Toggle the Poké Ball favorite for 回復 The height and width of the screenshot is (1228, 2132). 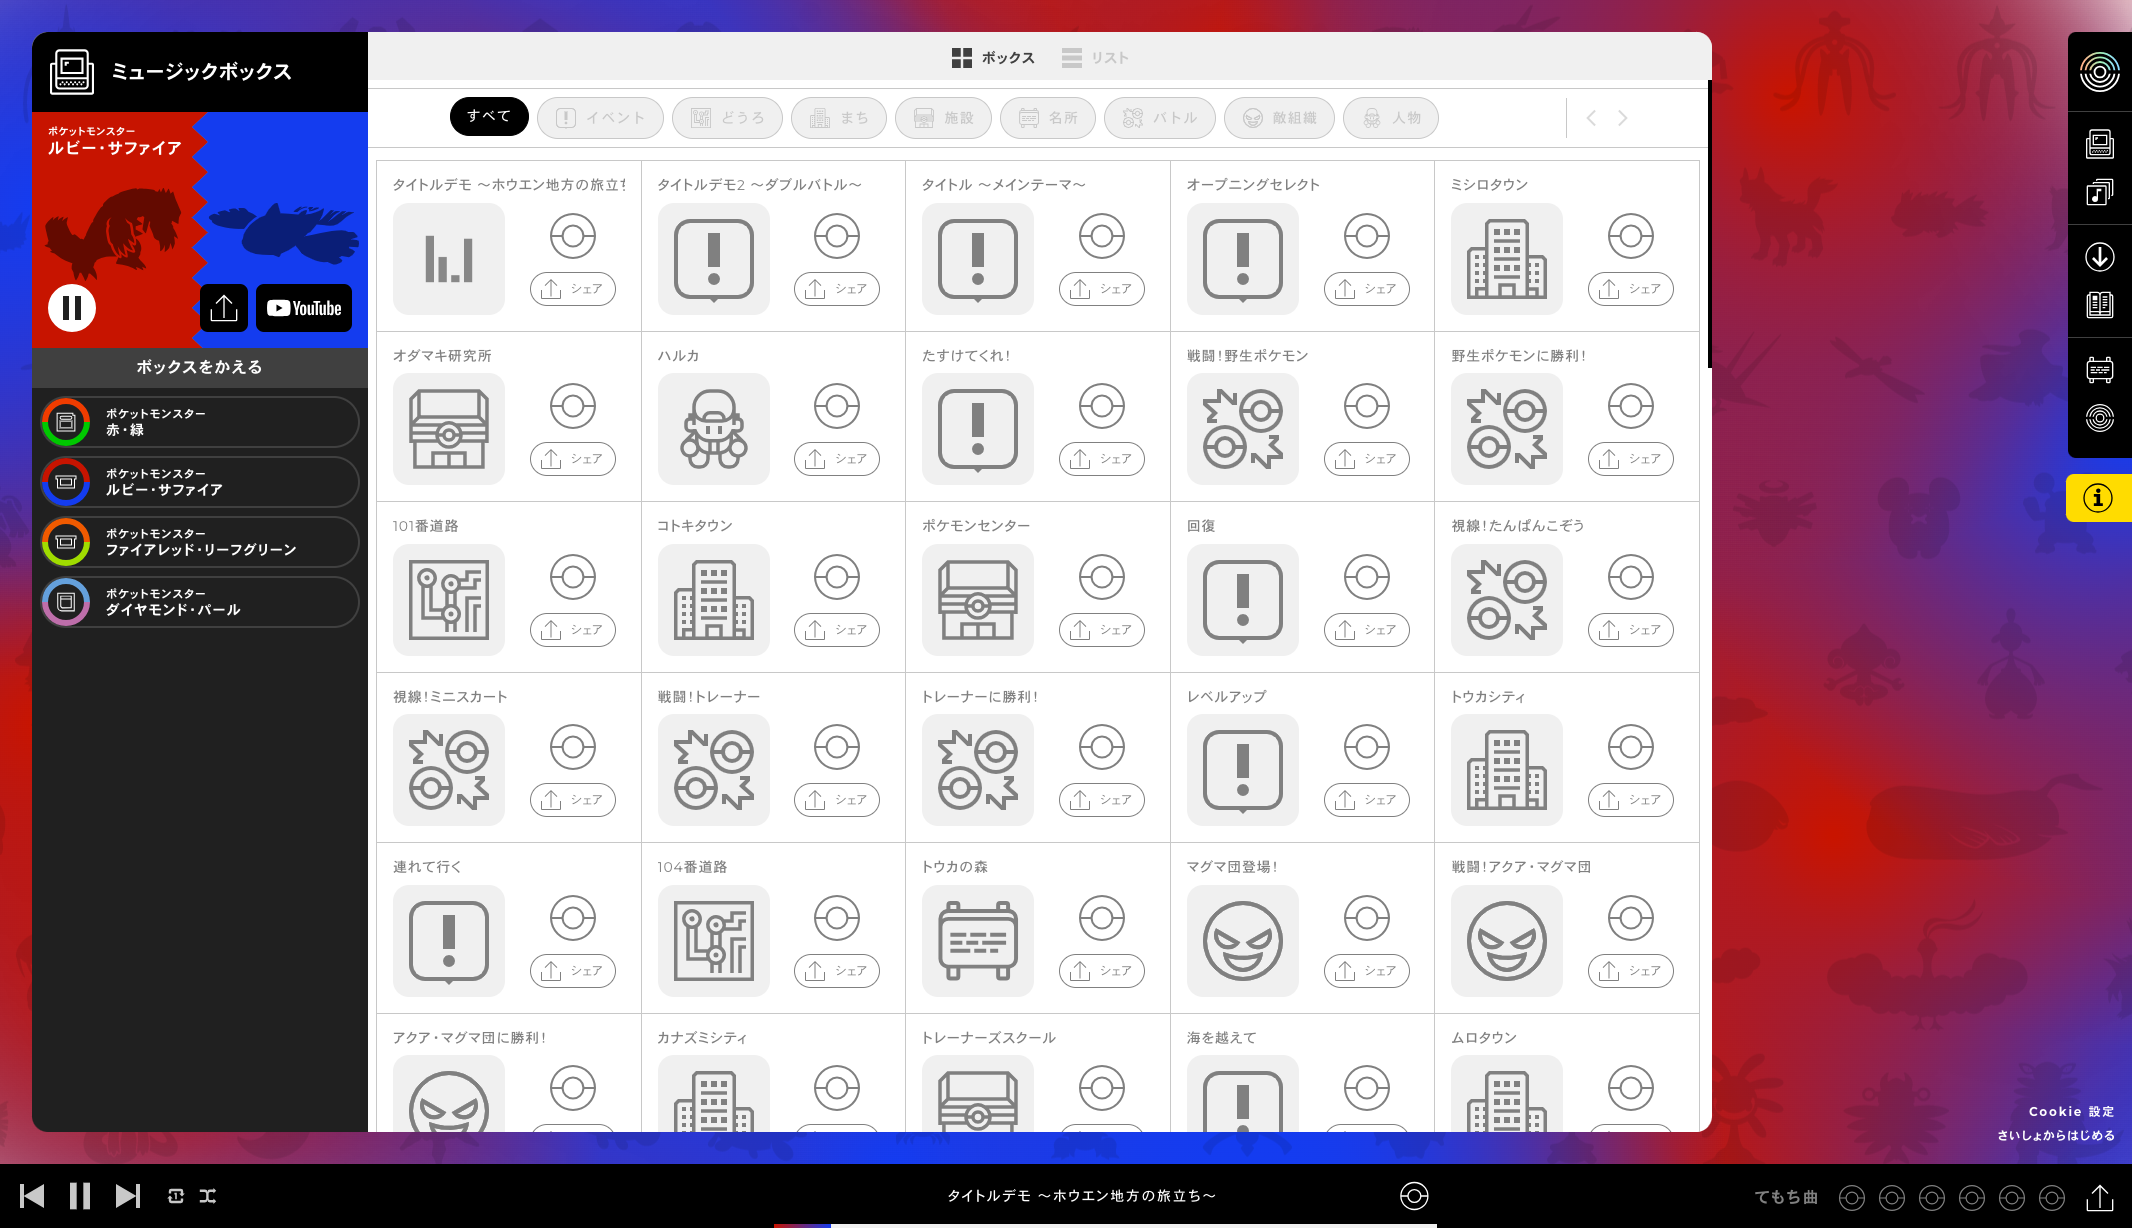[1366, 577]
